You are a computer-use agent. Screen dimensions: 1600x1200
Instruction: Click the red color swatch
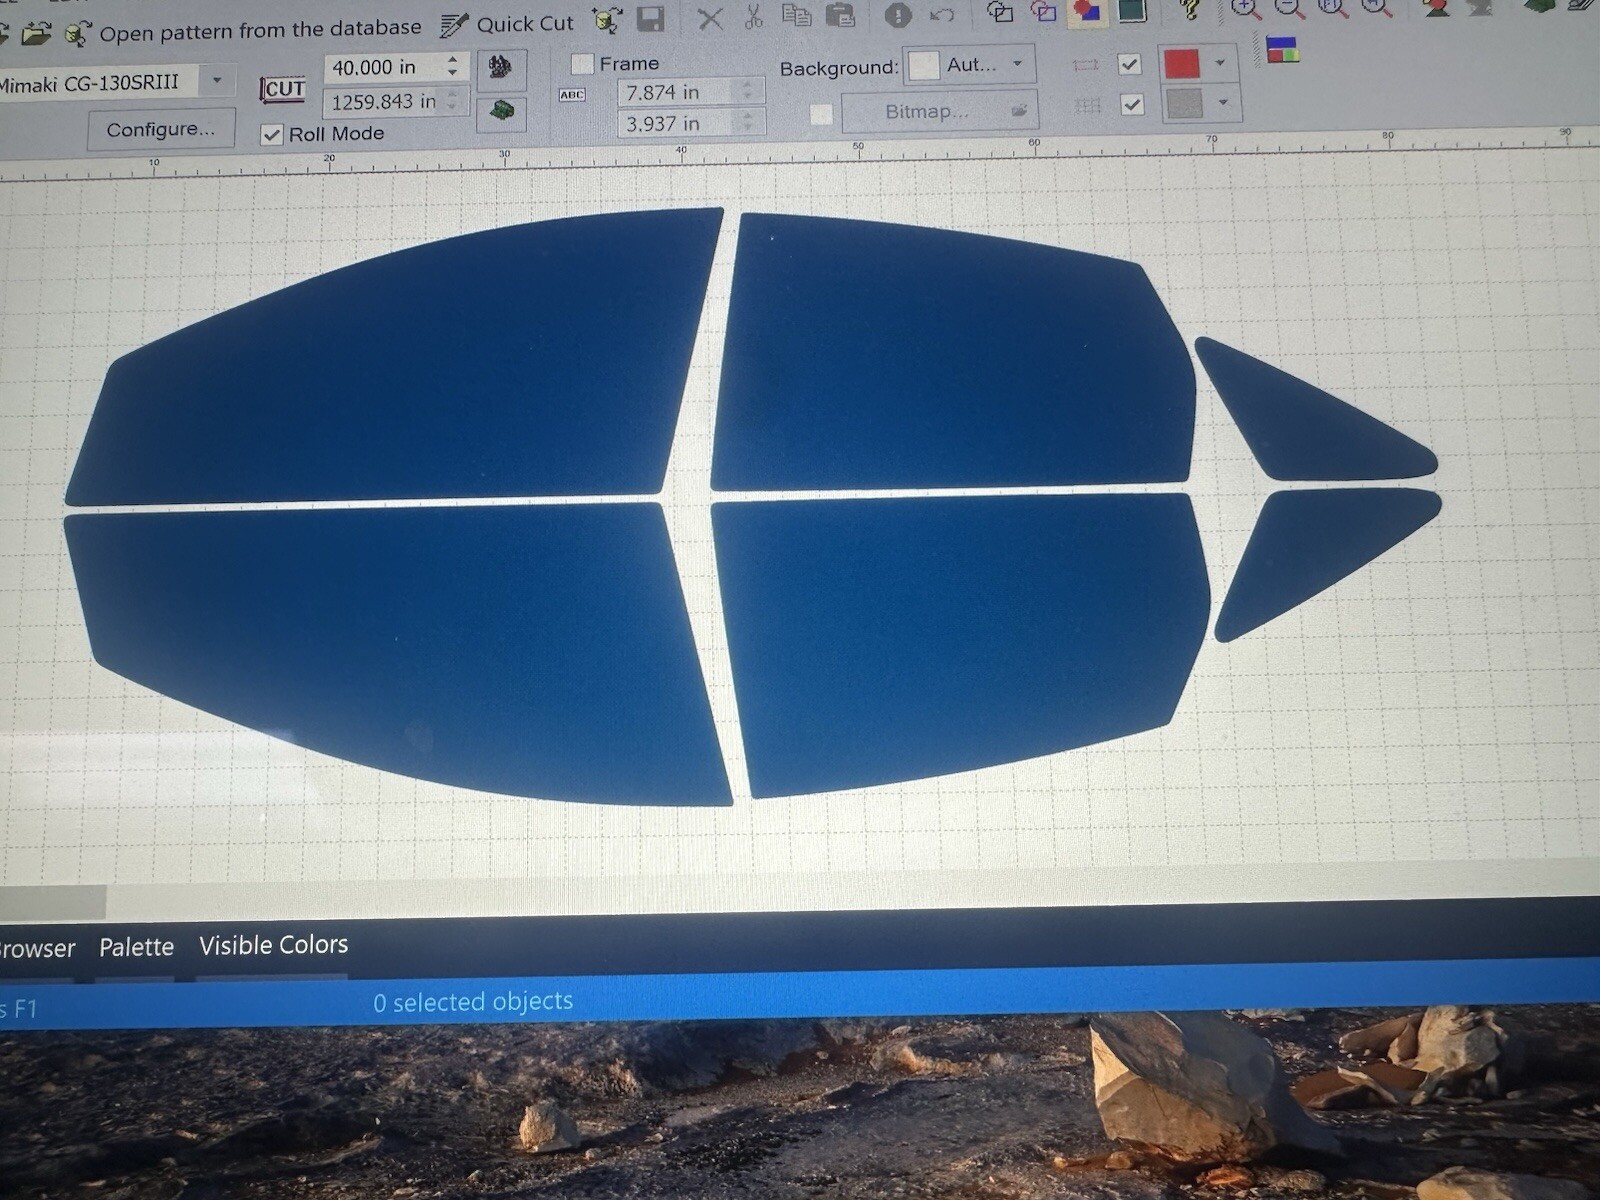1182,63
